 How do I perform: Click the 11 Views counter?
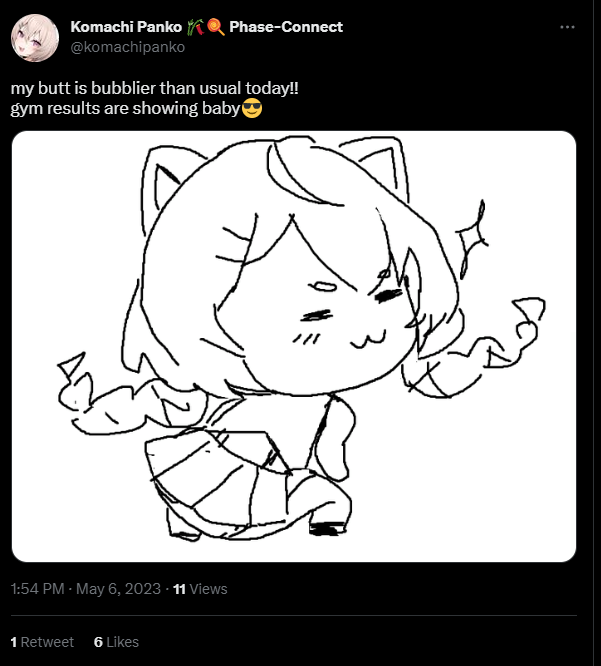200,589
